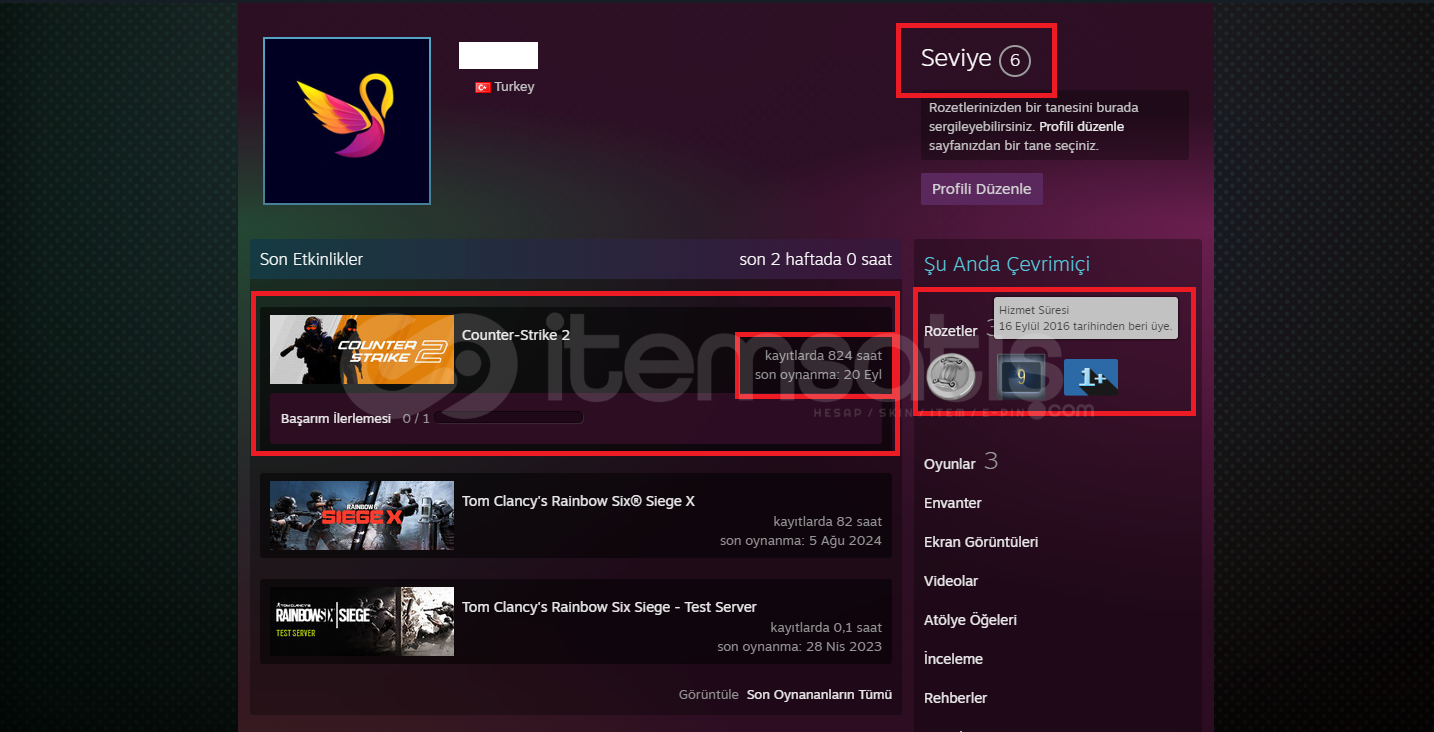Open the Rehberler link
The image size is (1434, 732).
(956, 698)
